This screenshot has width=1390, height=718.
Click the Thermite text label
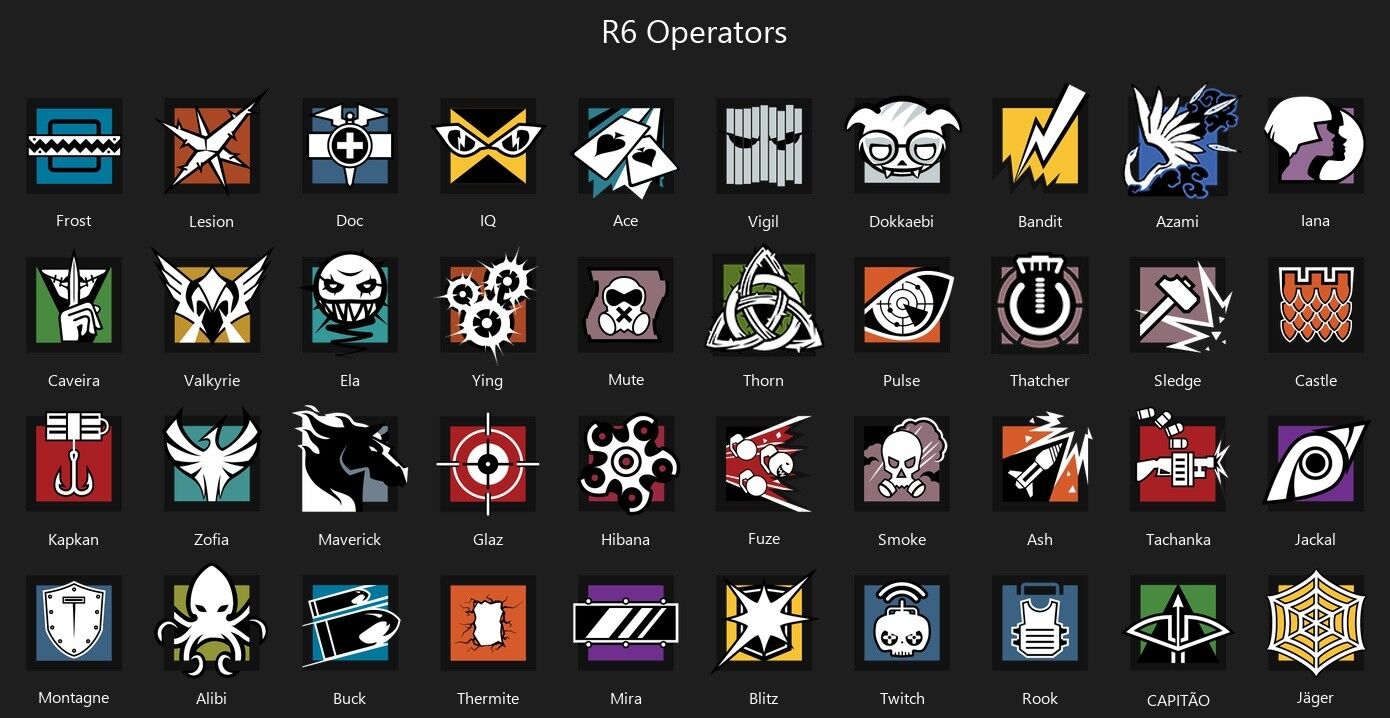pos(488,699)
